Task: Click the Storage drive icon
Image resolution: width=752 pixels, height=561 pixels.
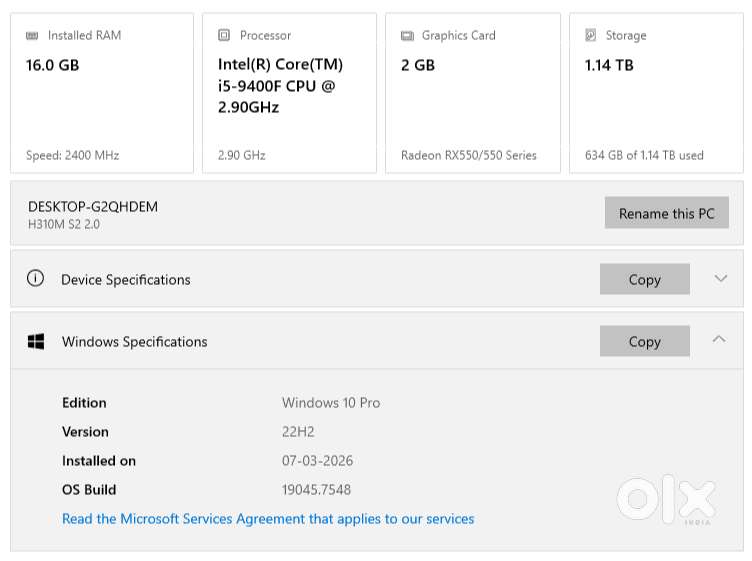Action: [x=591, y=35]
